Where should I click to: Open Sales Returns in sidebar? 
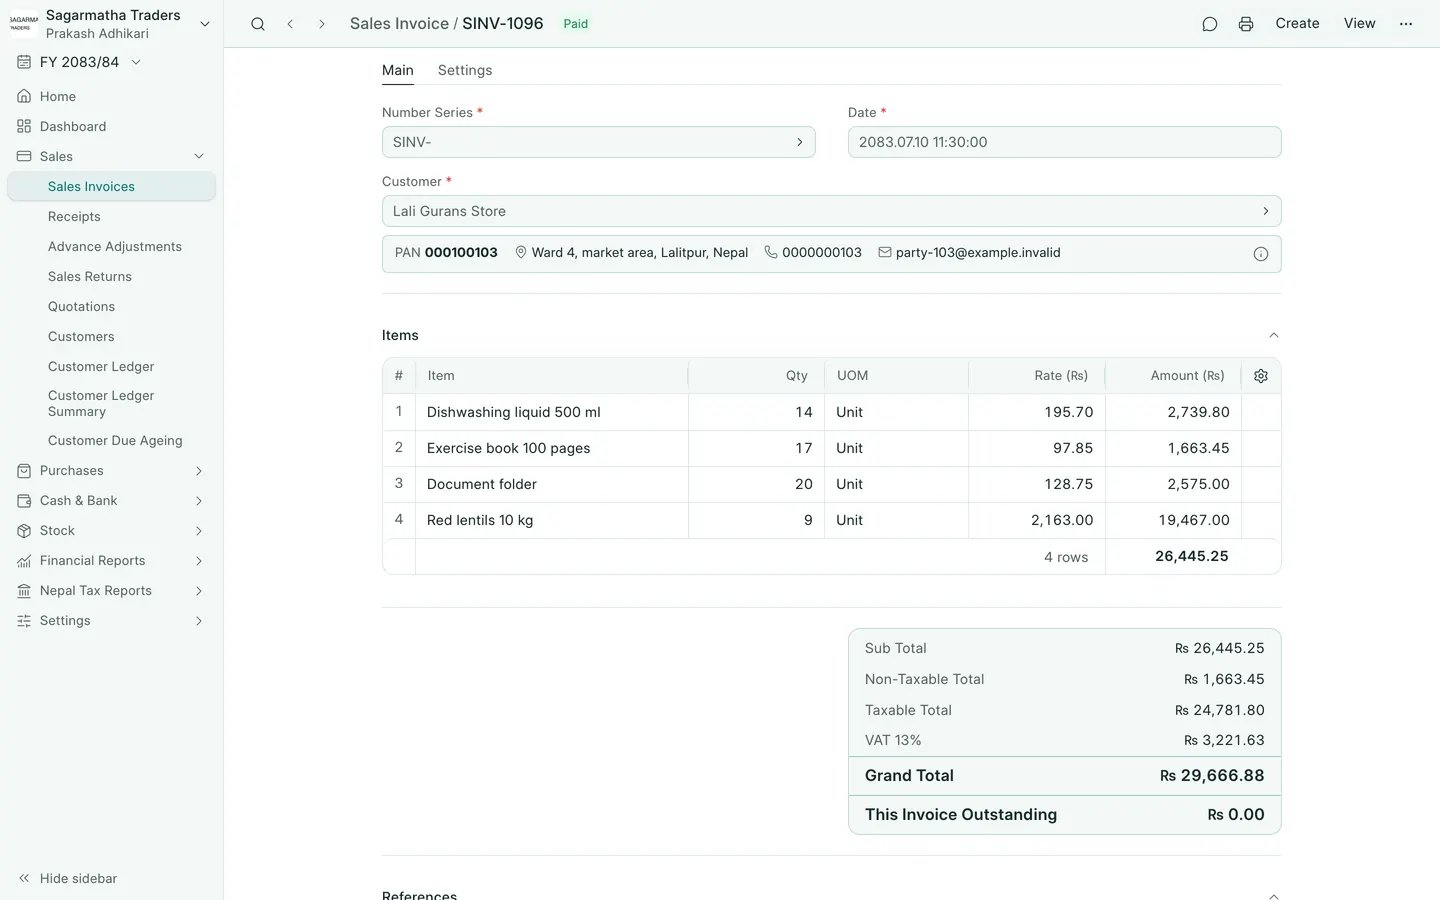(90, 277)
